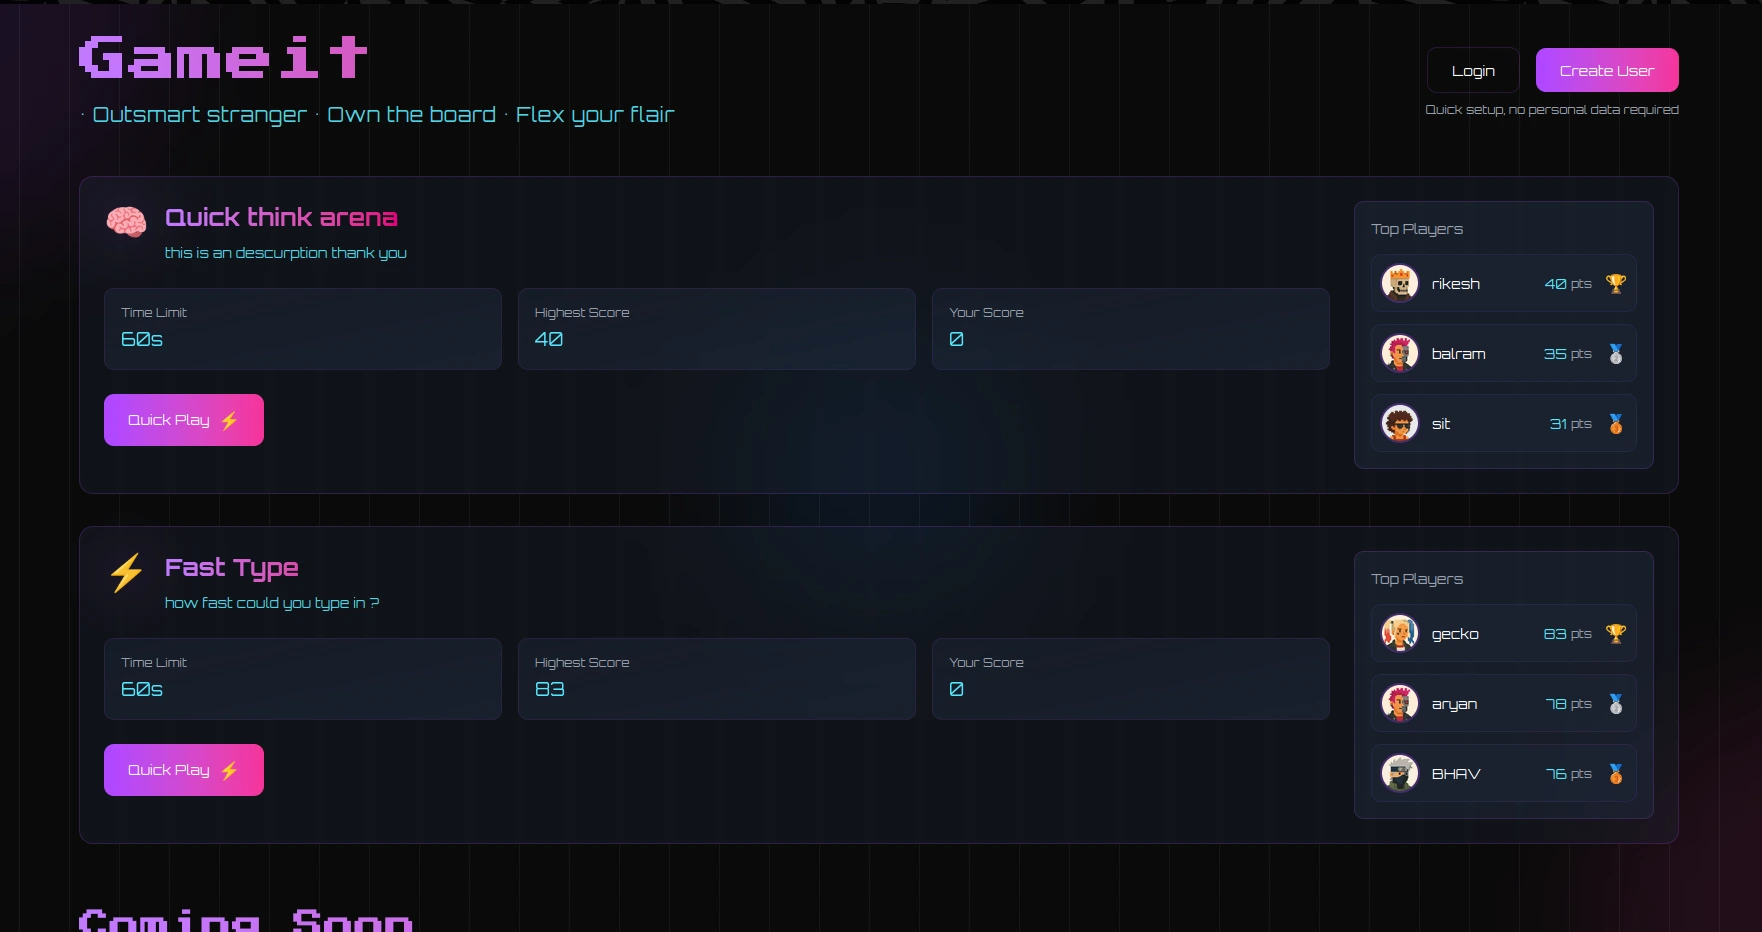The image size is (1762, 932).
Task: Open the Quick think arena title
Action: (281, 218)
